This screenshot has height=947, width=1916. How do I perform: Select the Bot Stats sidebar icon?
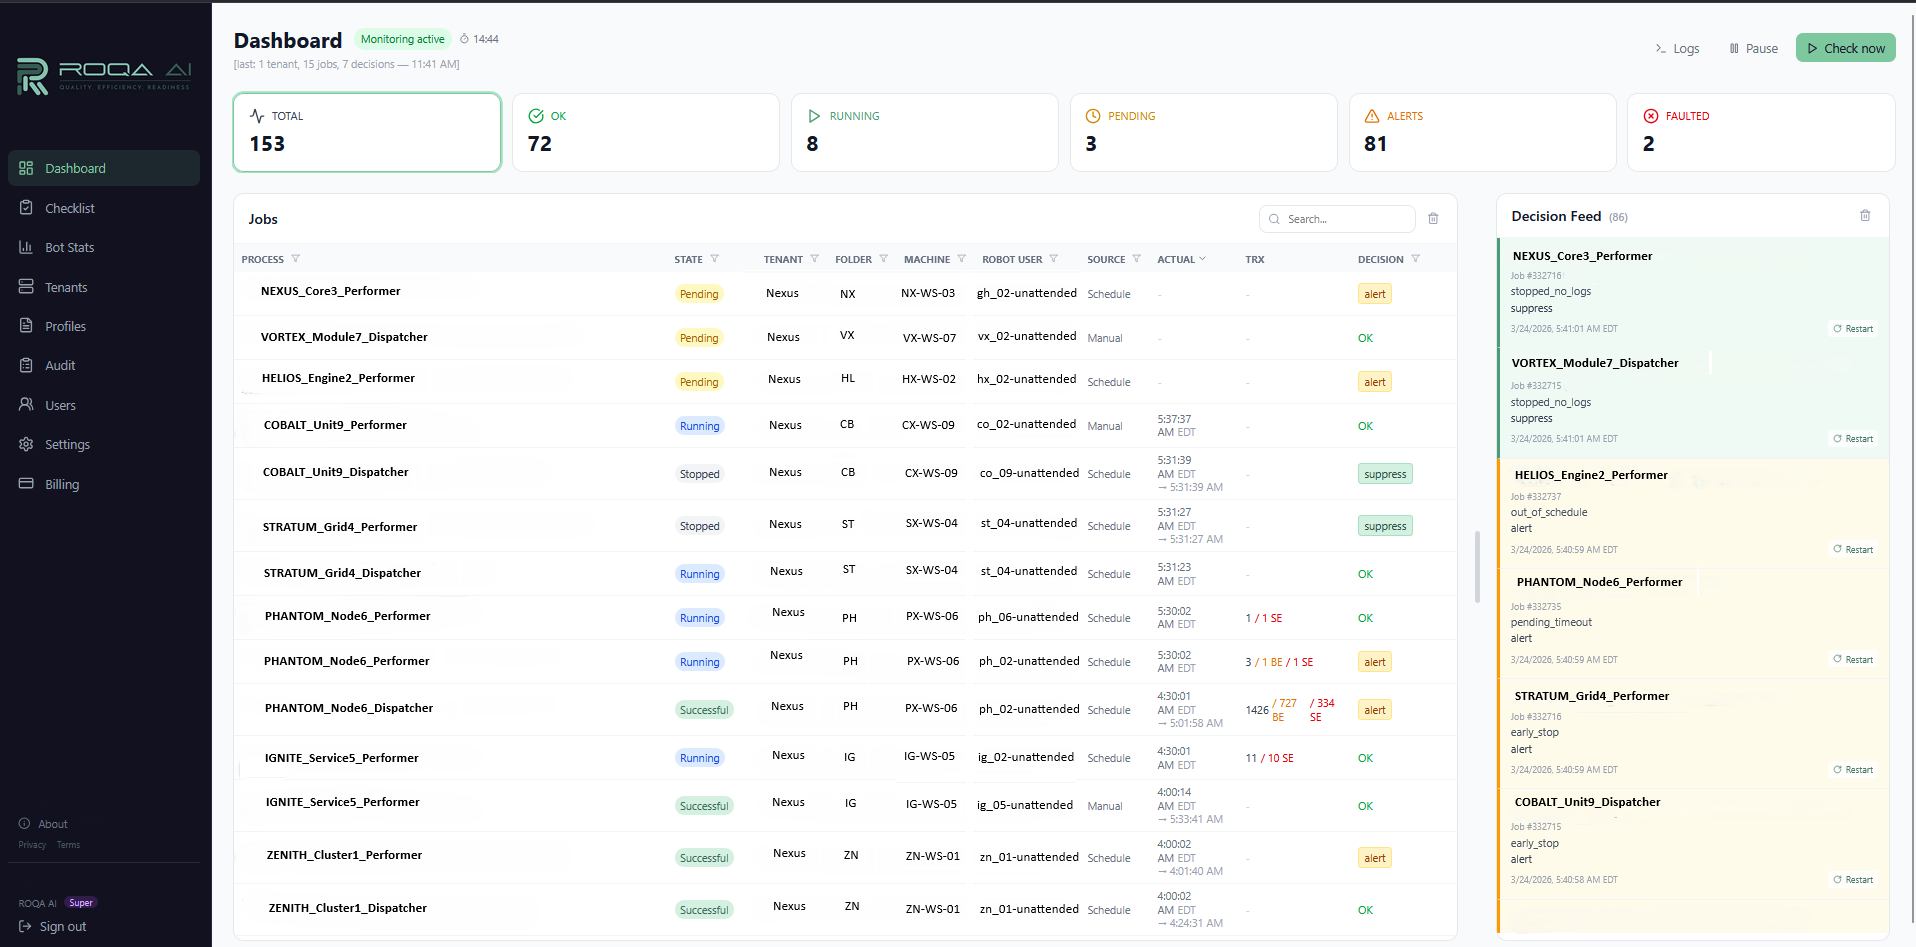(25, 247)
